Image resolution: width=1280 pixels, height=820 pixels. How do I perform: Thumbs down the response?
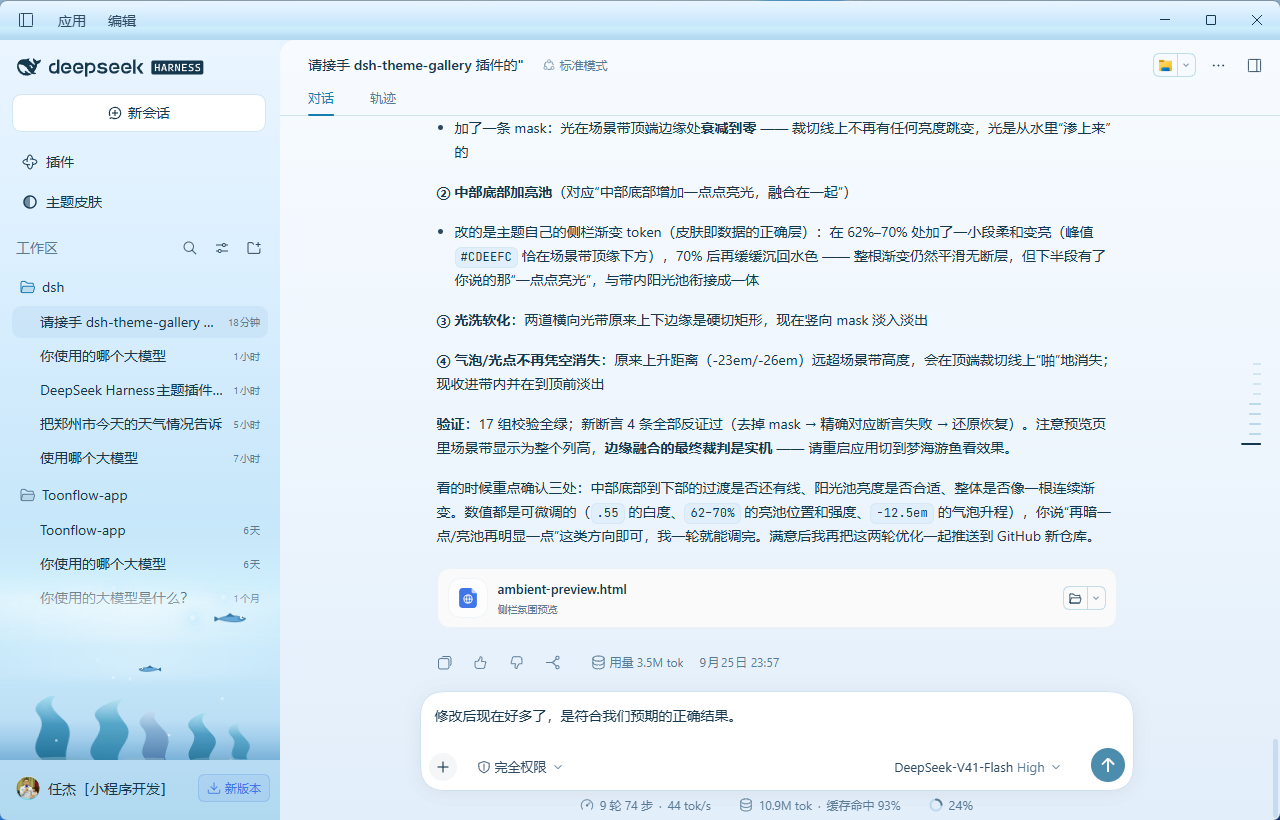click(517, 662)
